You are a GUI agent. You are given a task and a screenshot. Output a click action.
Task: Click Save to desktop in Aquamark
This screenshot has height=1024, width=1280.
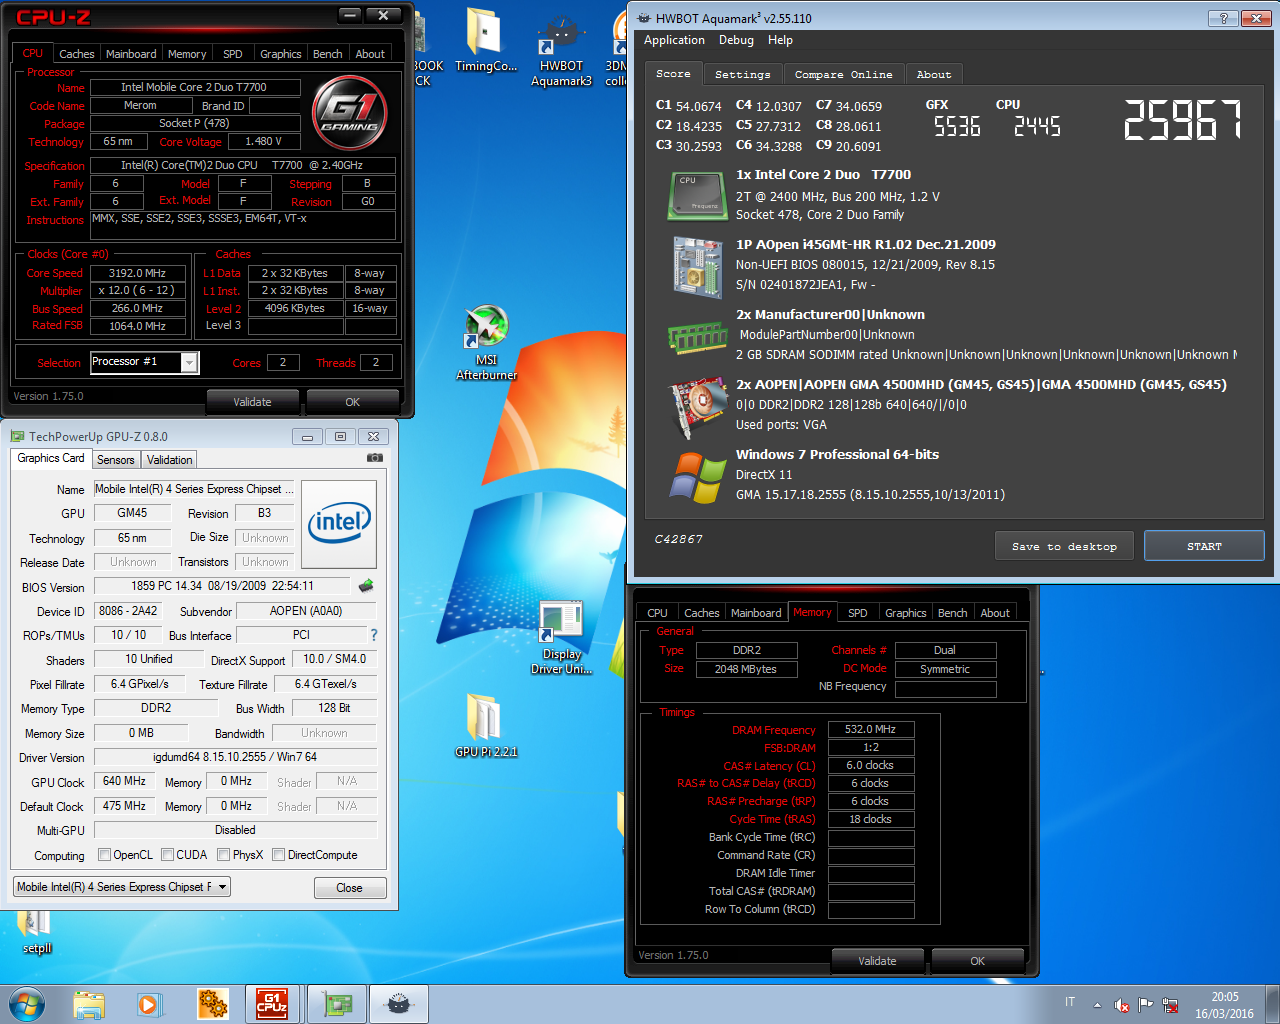coord(1064,546)
